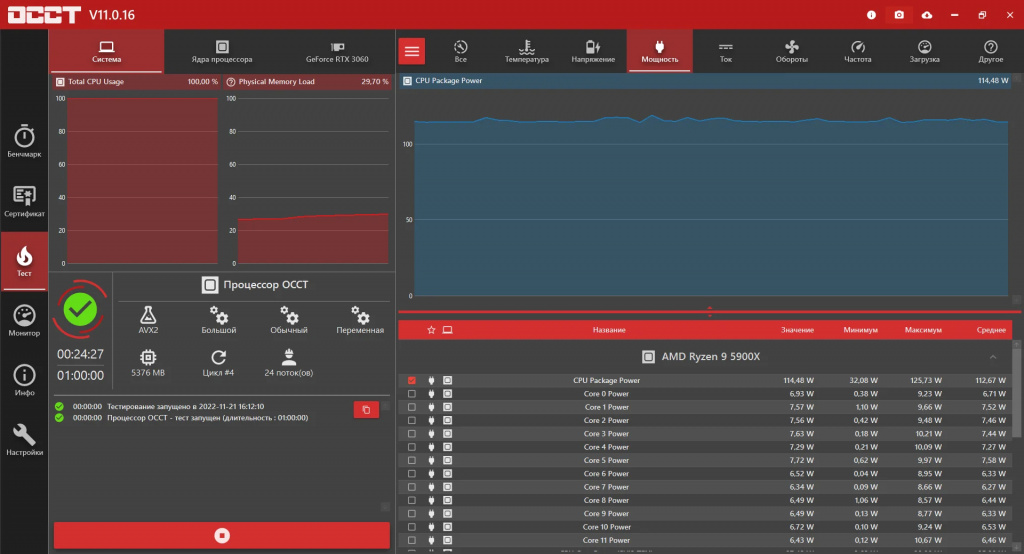This screenshot has width=1024, height=554.
Task: Open the red hamburger menu
Action: 411,51
